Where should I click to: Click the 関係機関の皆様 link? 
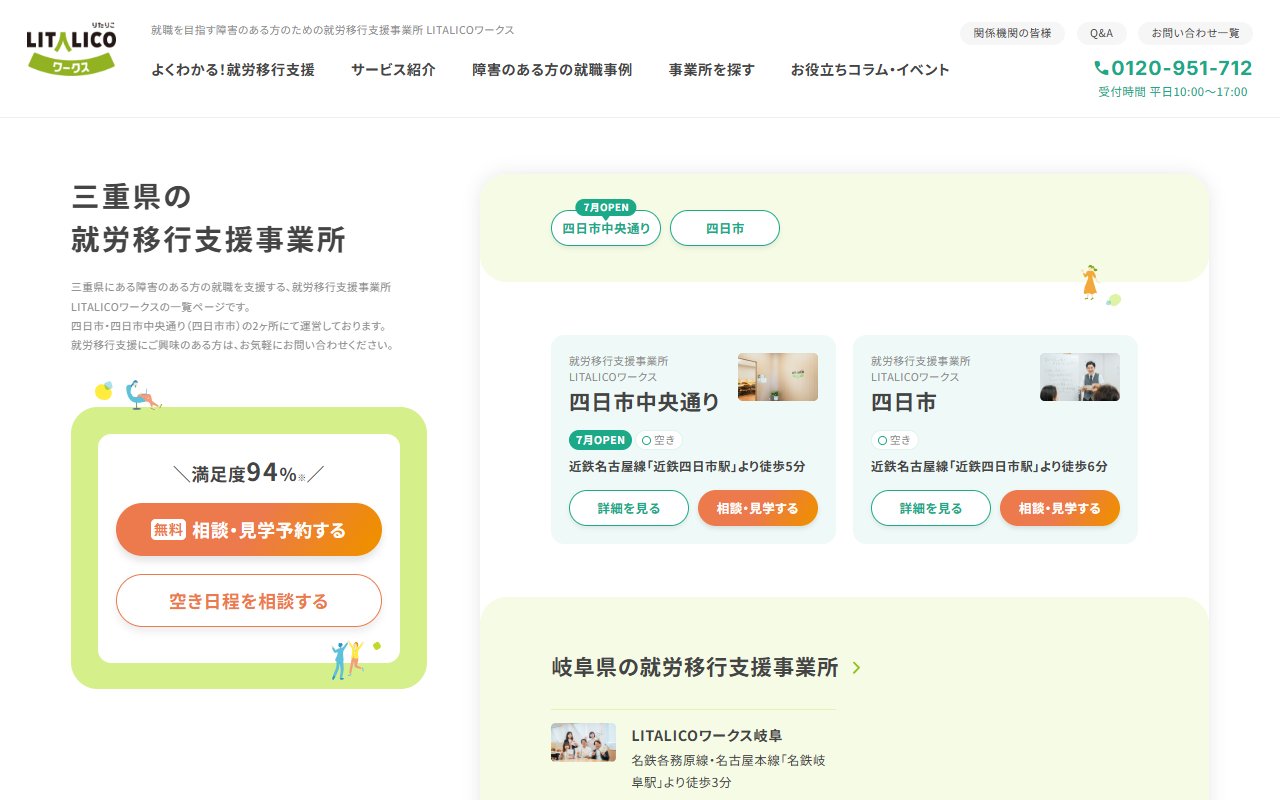[1012, 33]
